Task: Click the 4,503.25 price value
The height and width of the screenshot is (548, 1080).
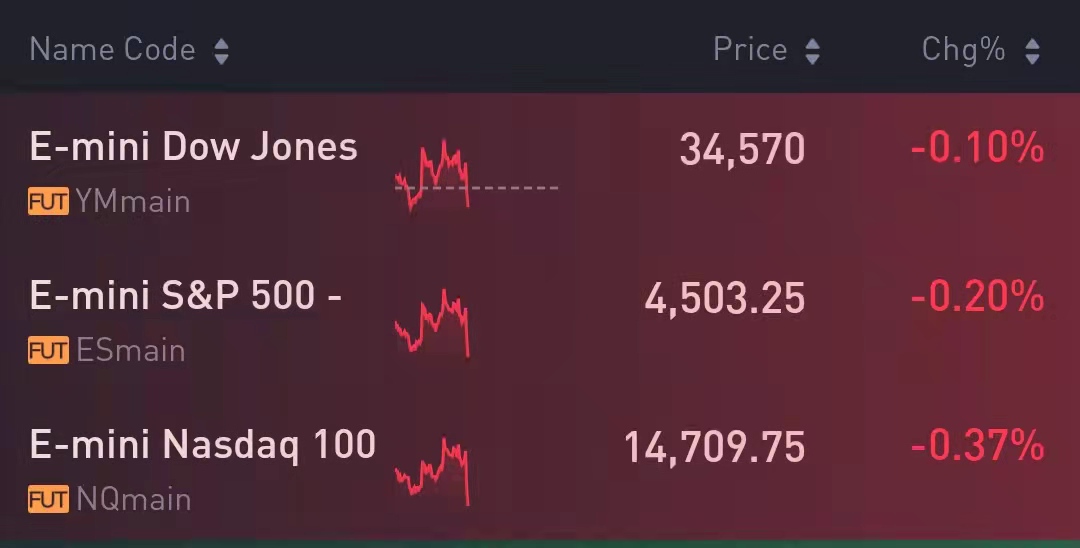Action: click(x=725, y=298)
